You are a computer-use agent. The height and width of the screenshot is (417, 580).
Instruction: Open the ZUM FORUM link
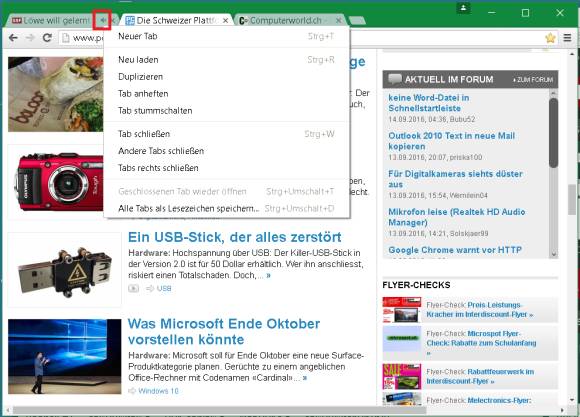click(x=533, y=80)
